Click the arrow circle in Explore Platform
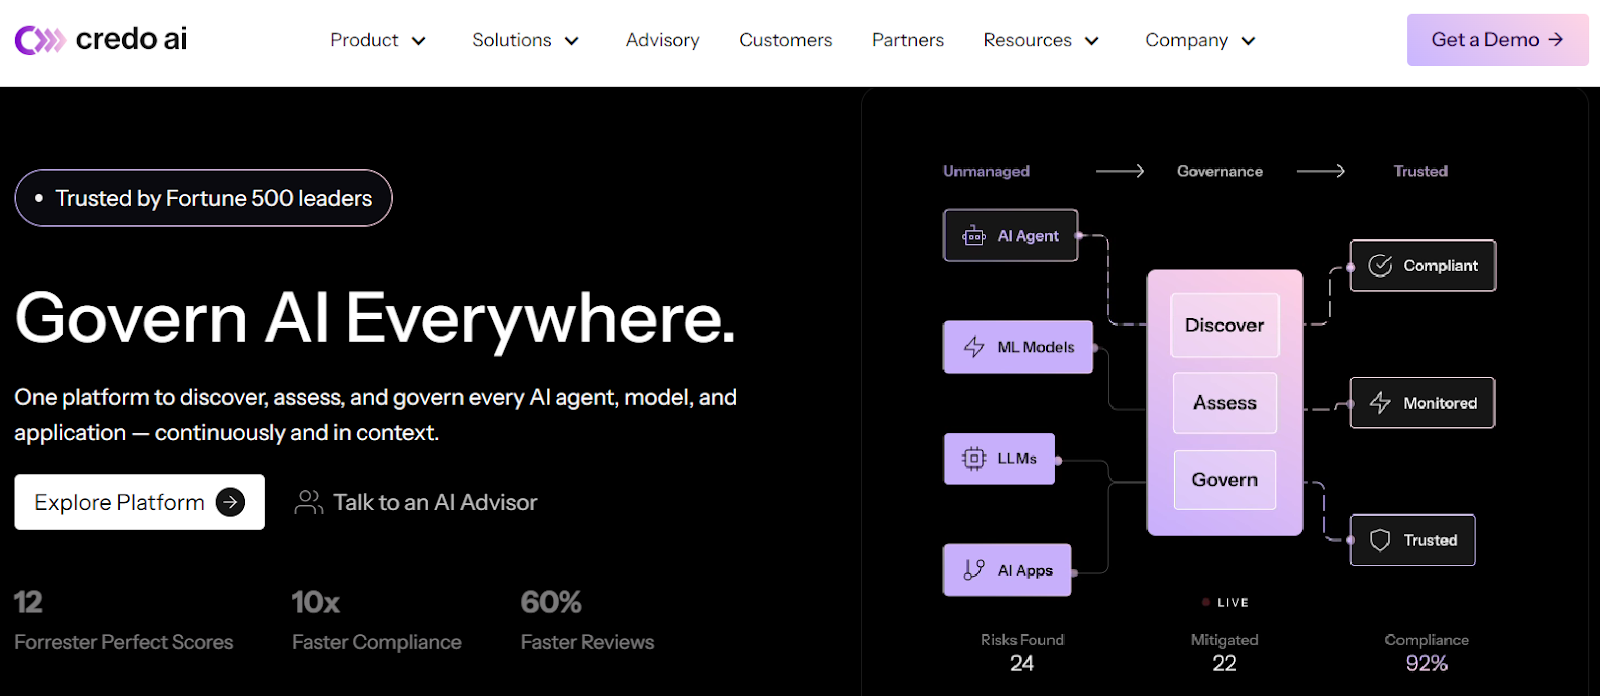This screenshot has height=696, width=1600. tap(230, 502)
